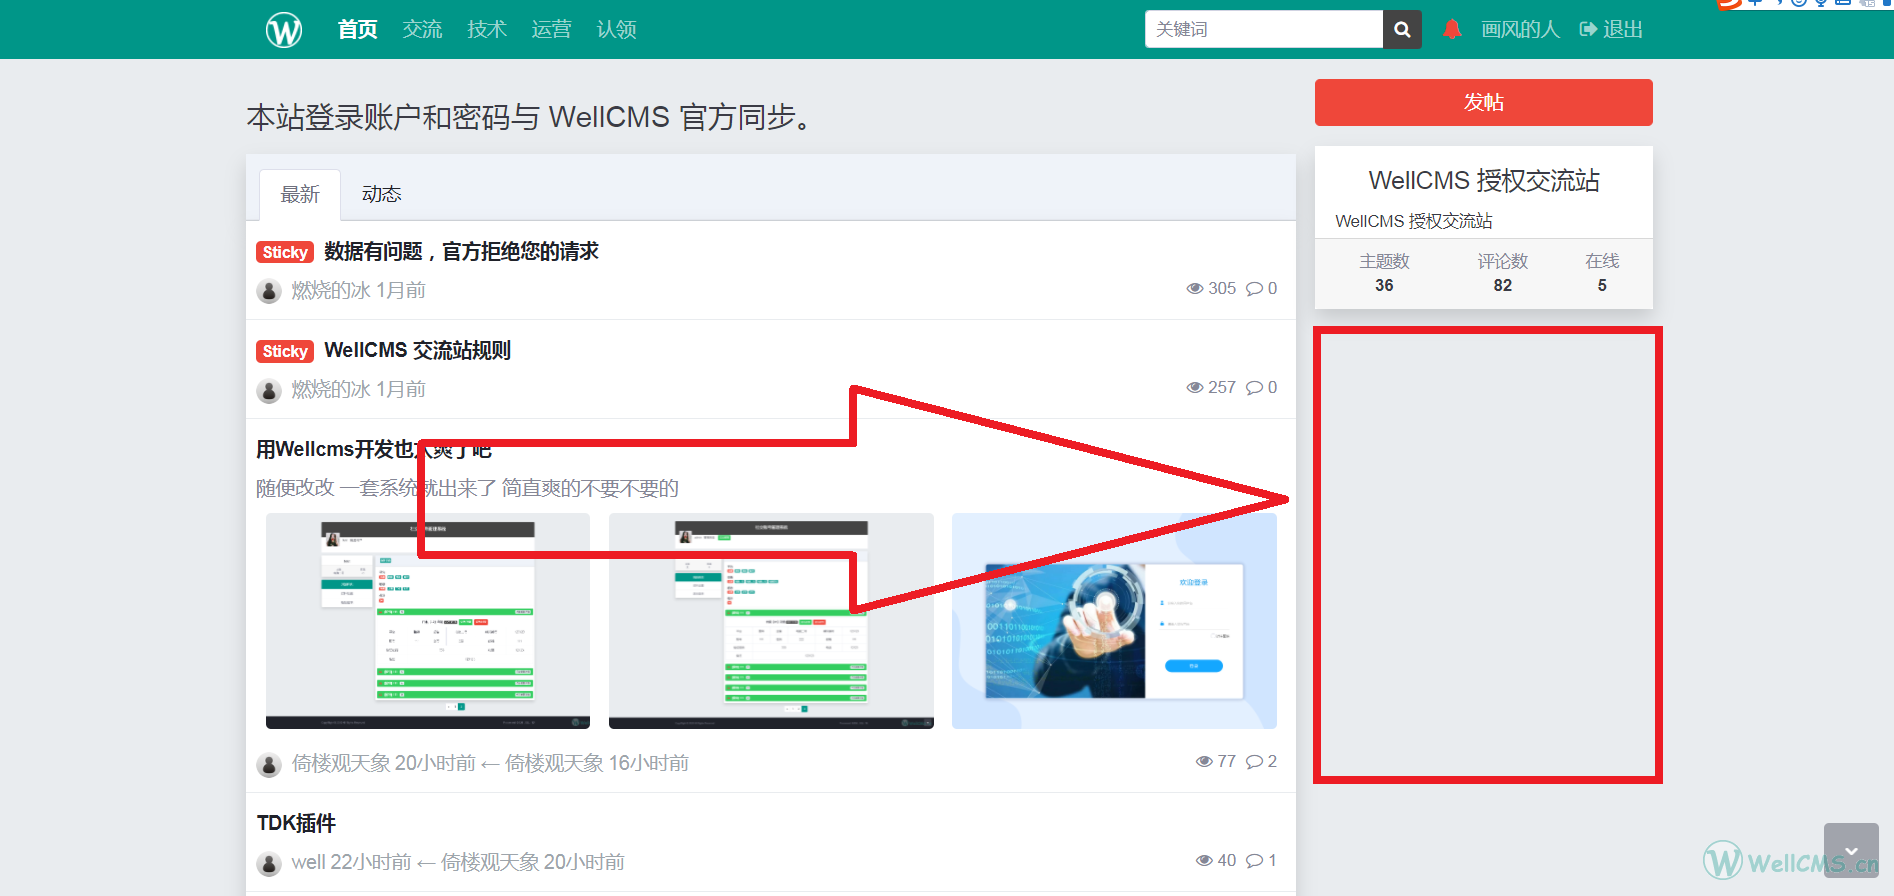Open post WellCMS 交流站规则

[417, 351]
